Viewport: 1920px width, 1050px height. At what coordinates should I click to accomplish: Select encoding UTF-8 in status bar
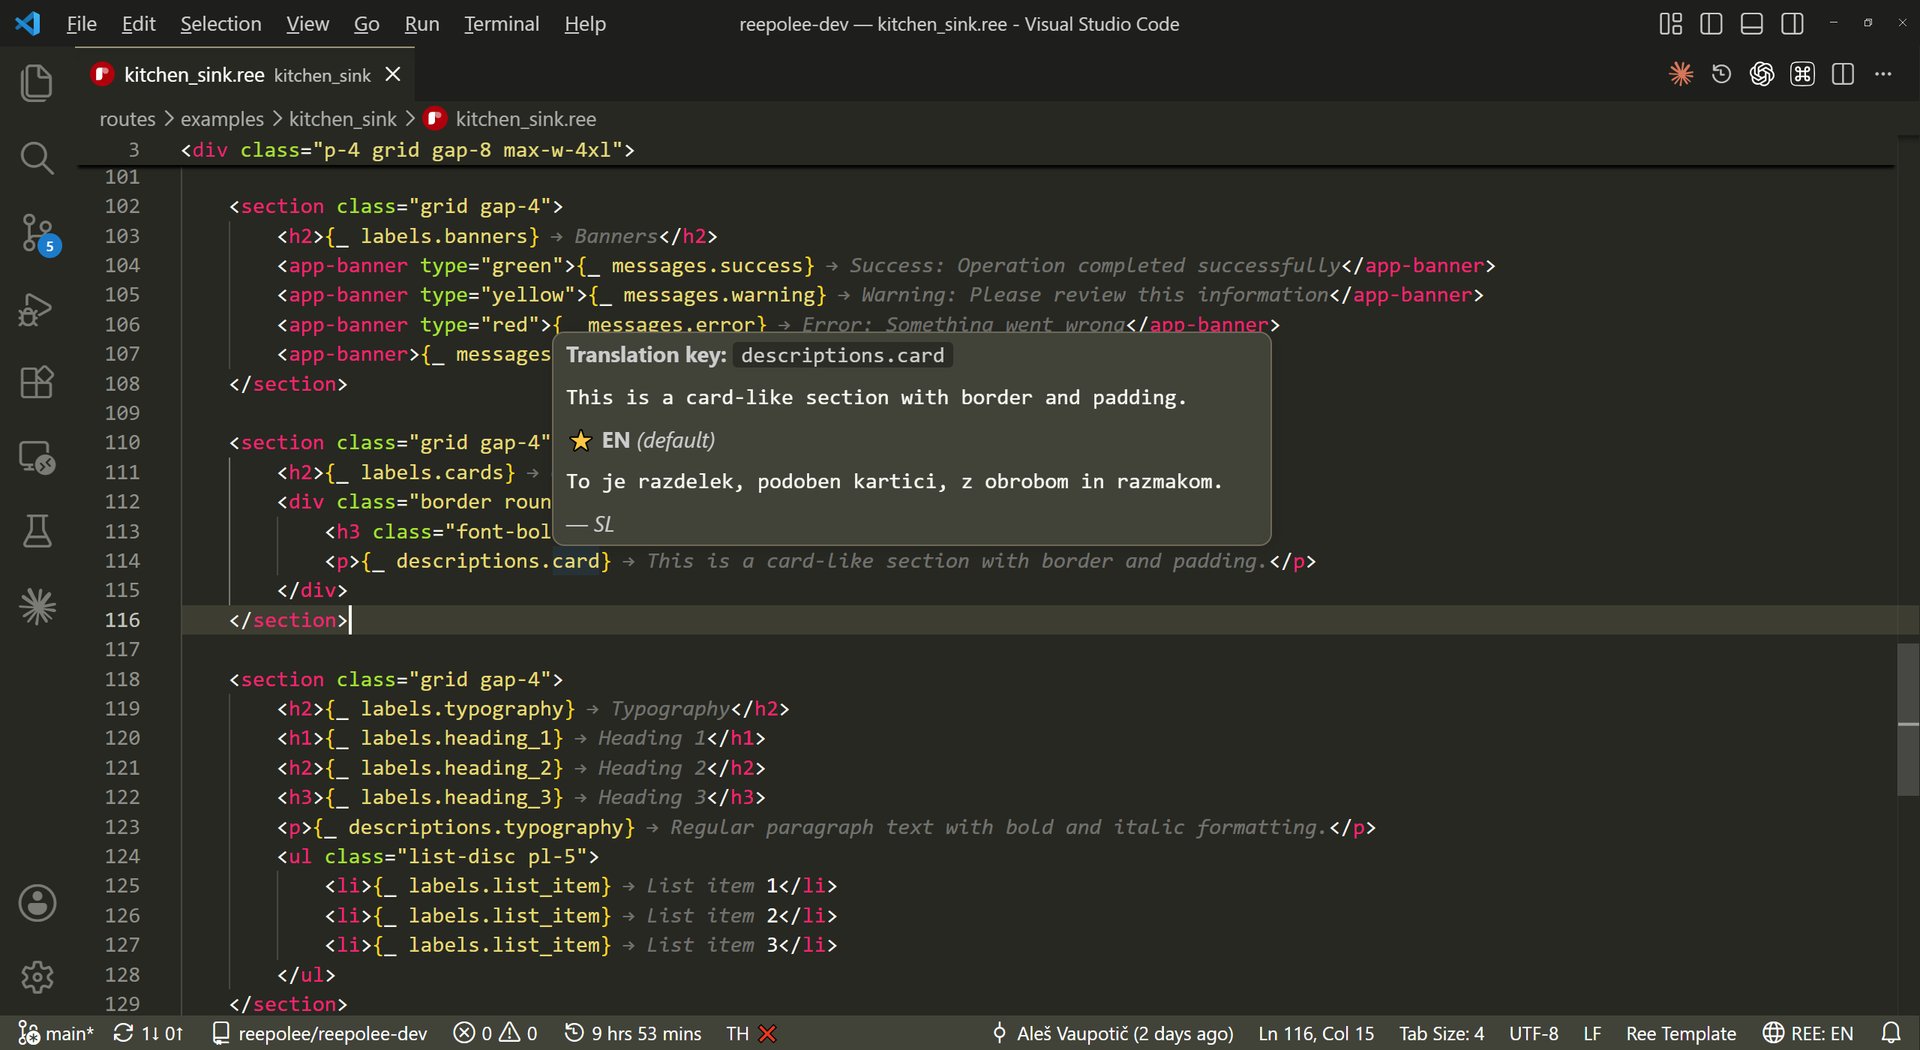coord(1533,1033)
